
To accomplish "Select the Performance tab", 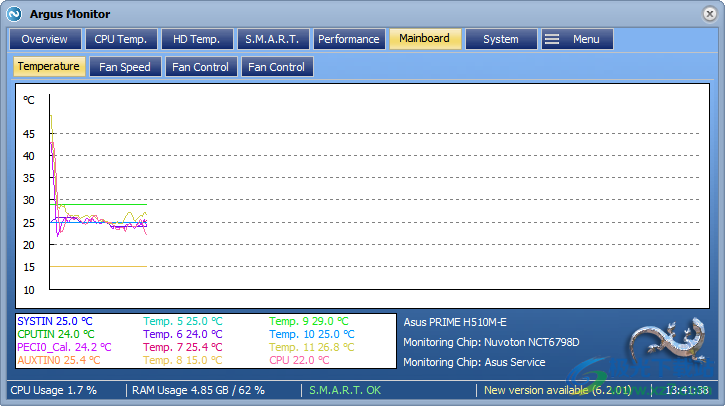I will pos(348,39).
